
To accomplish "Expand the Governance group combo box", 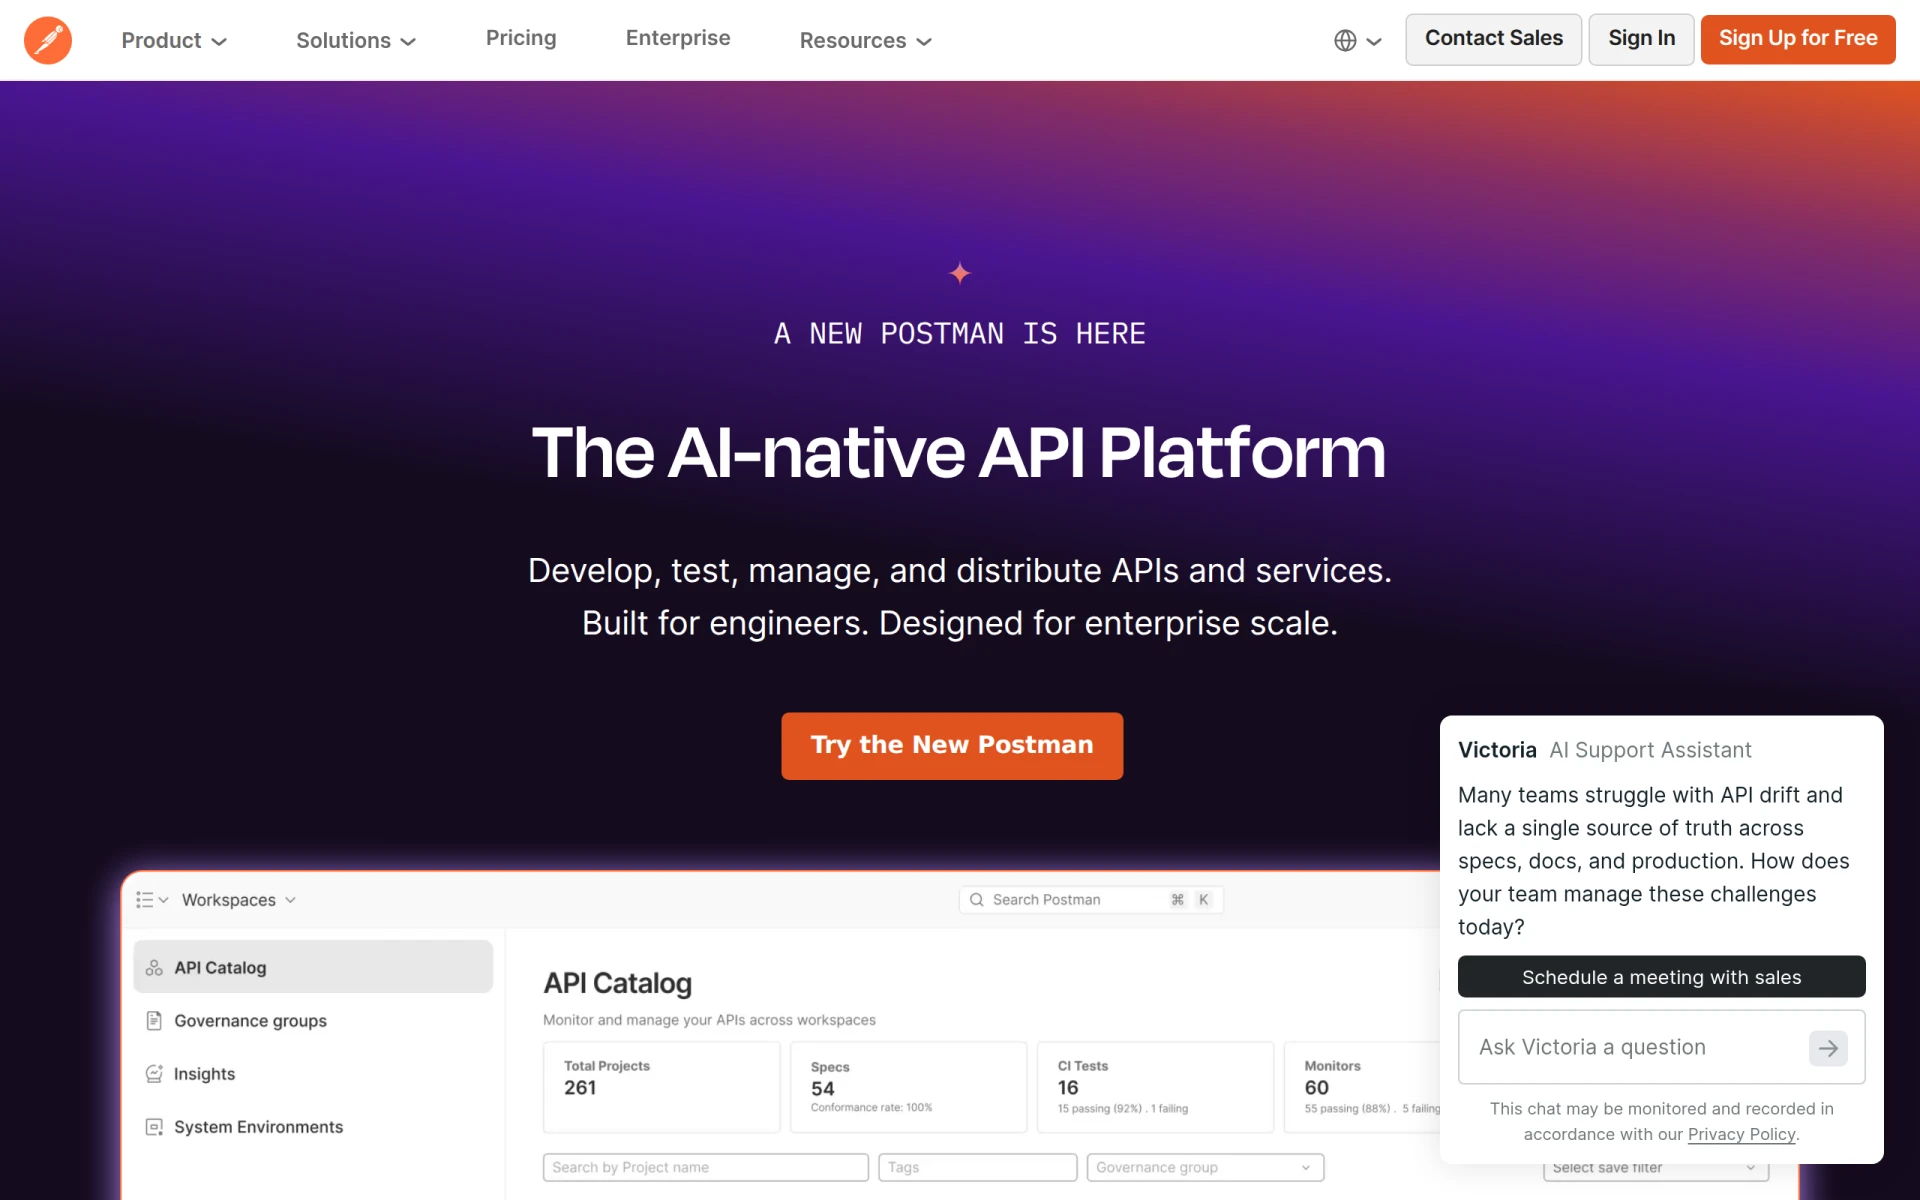I will (1205, 1167).
